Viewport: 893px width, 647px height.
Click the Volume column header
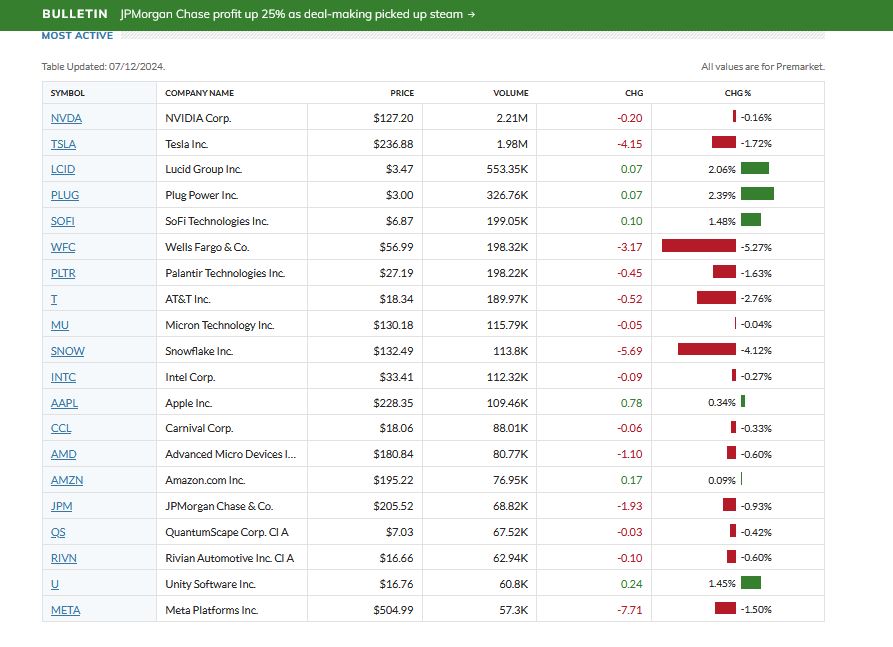(x=510, y=93)
